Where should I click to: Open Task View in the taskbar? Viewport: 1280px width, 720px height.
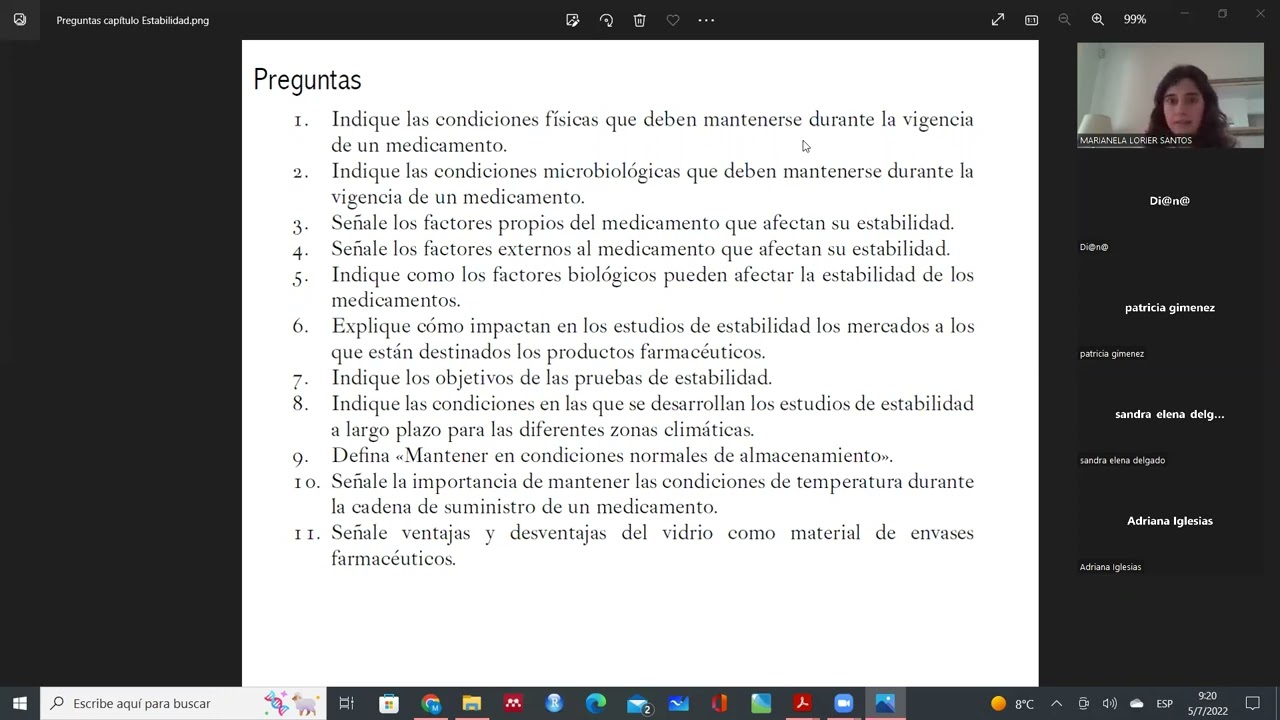point(347,703)
